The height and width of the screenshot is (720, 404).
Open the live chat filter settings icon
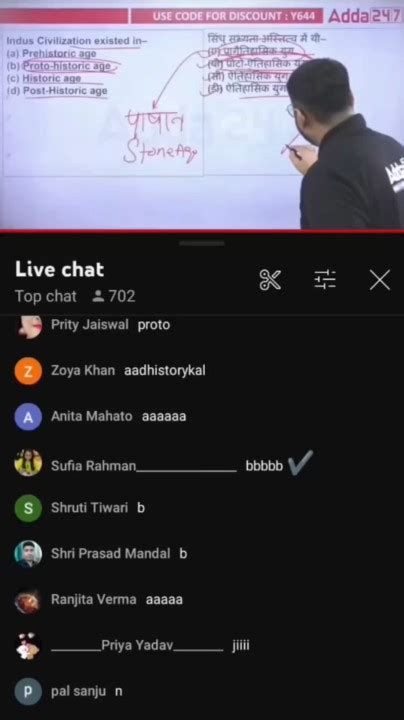pyautogui.click(x=325, y=280)
